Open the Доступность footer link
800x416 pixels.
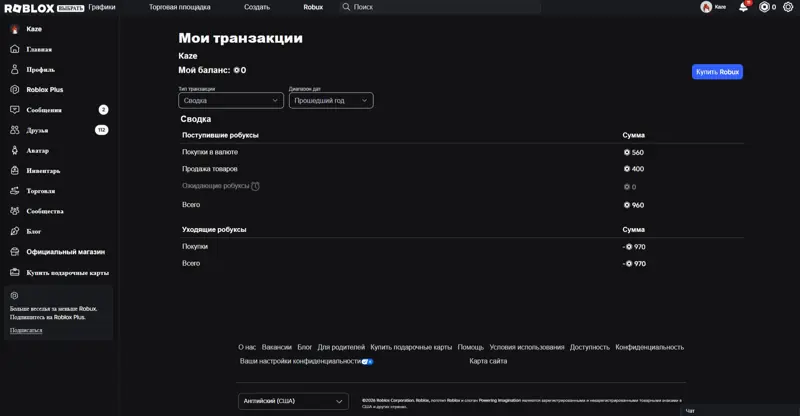[x=590, y=347]
